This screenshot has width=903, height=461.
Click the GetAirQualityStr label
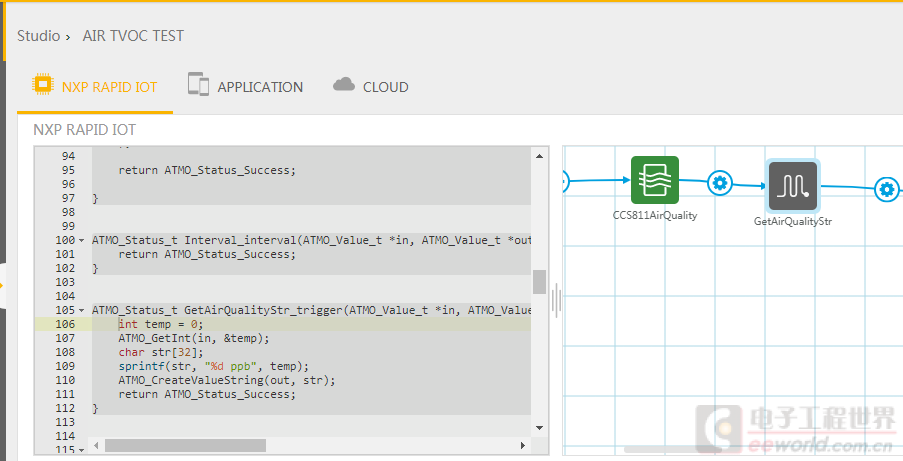pyautogui.click(x=793, y=221)
